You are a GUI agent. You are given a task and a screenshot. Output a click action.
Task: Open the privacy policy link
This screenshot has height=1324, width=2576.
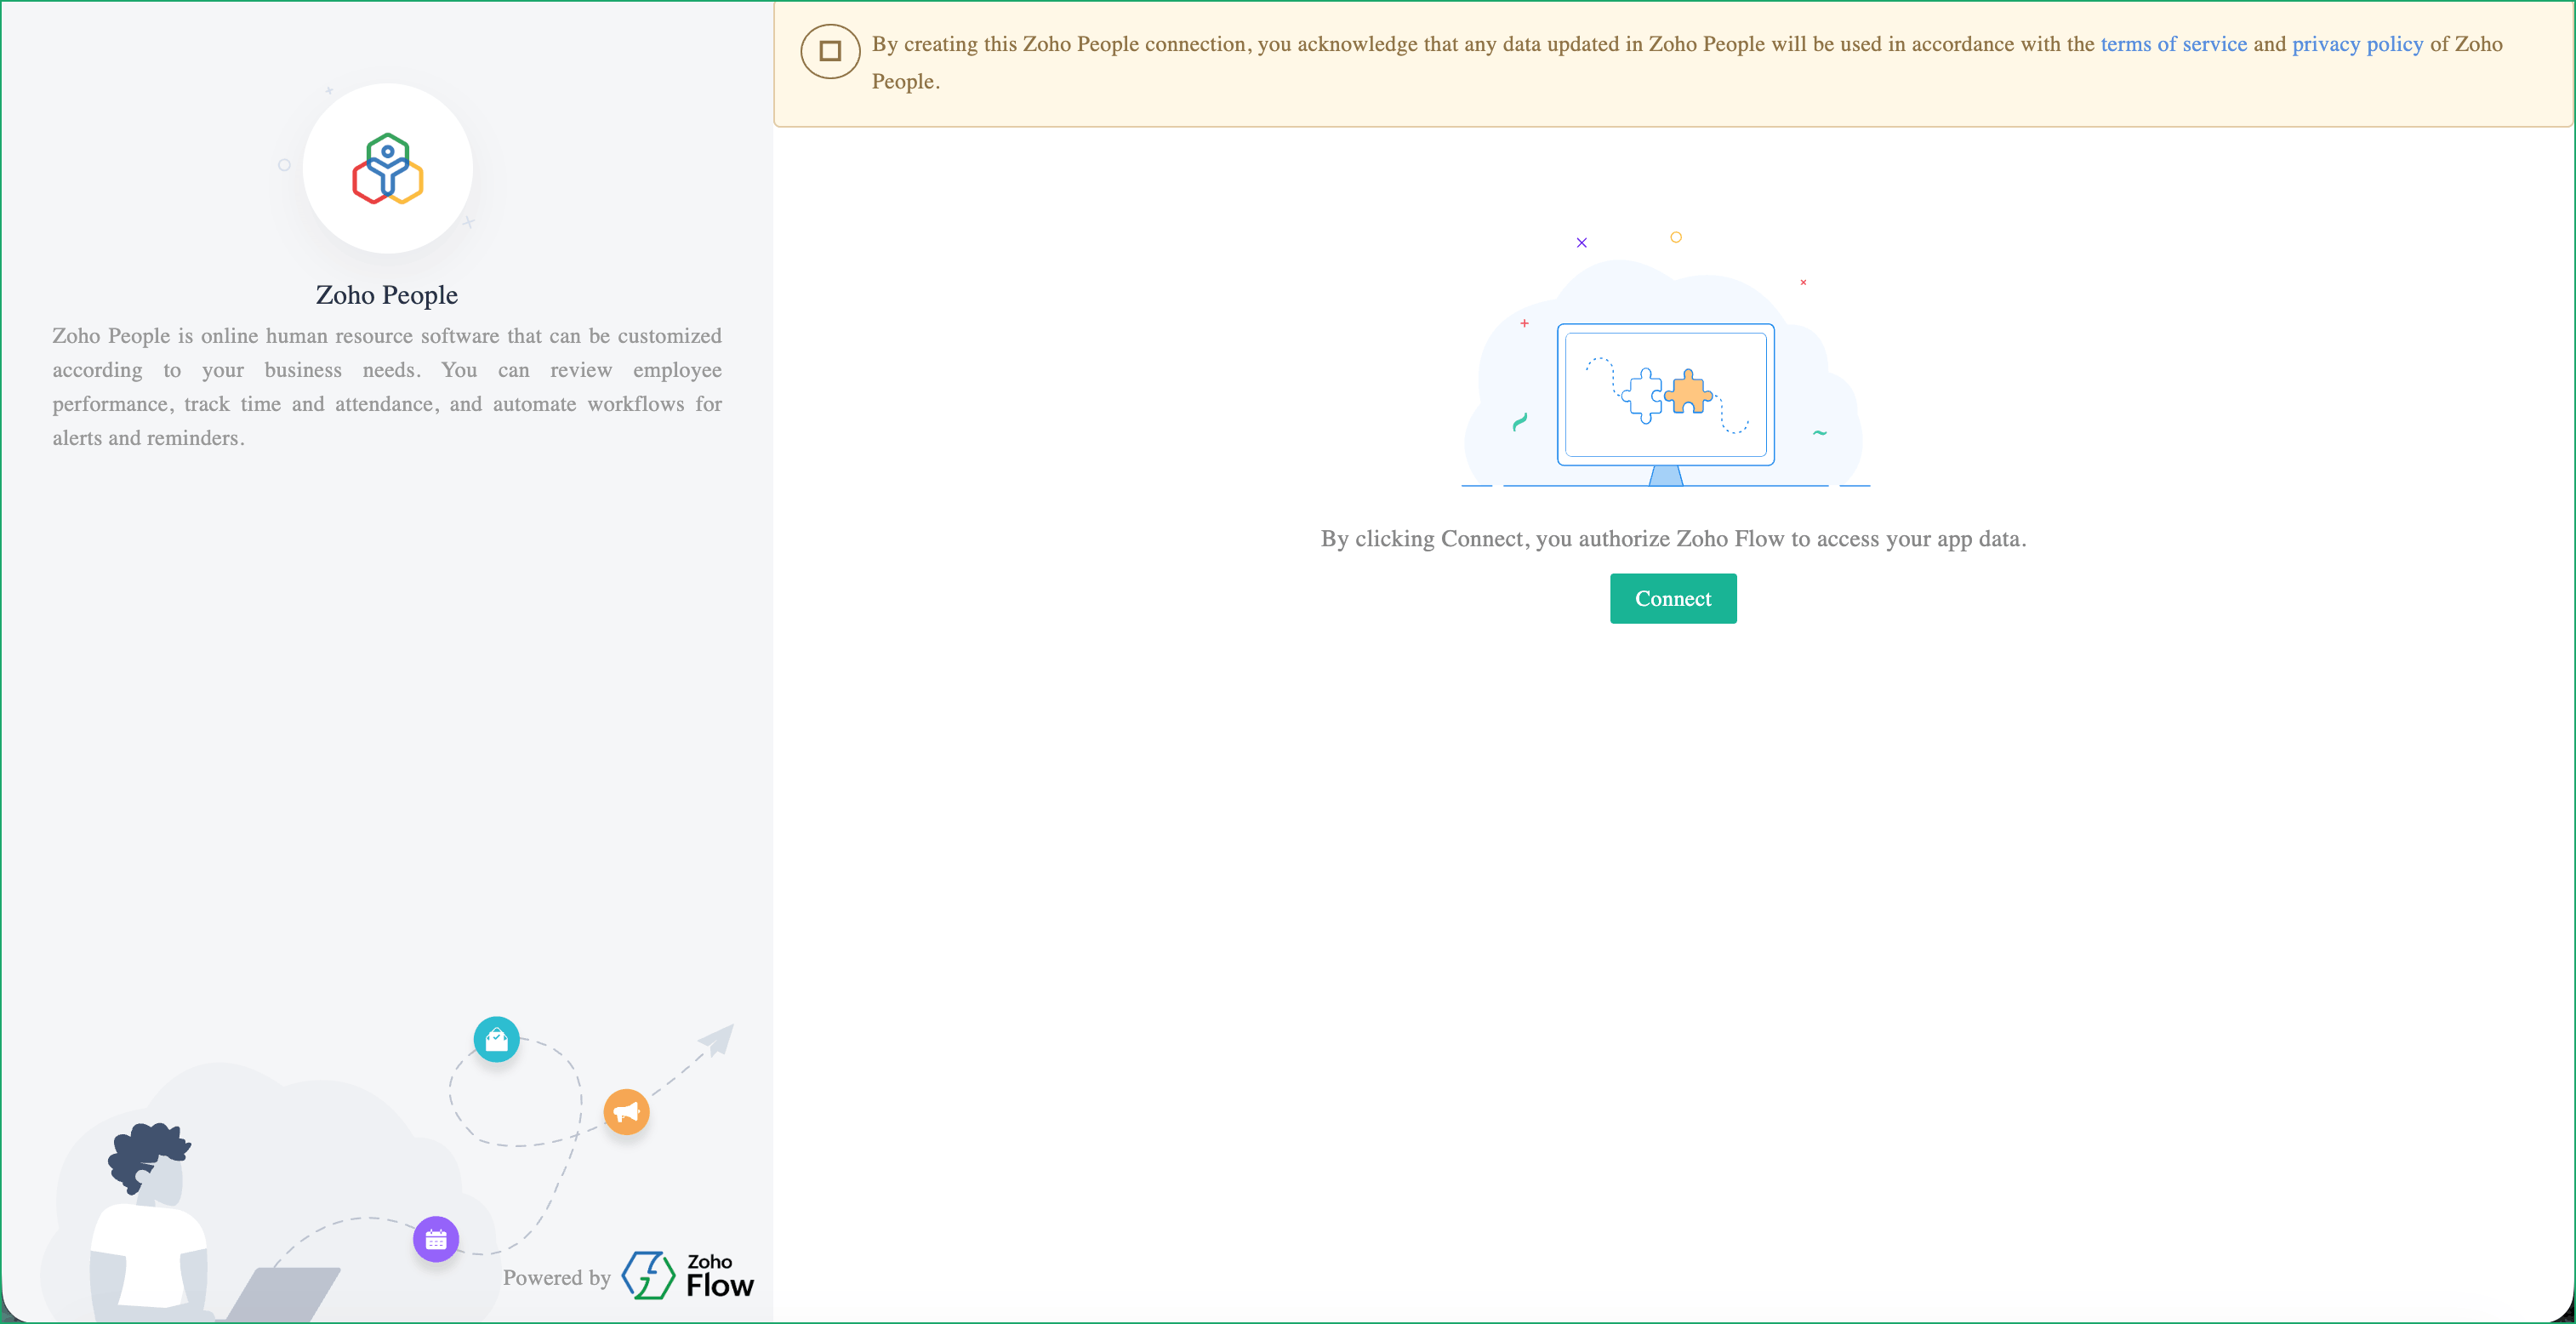coord(2357,44)
